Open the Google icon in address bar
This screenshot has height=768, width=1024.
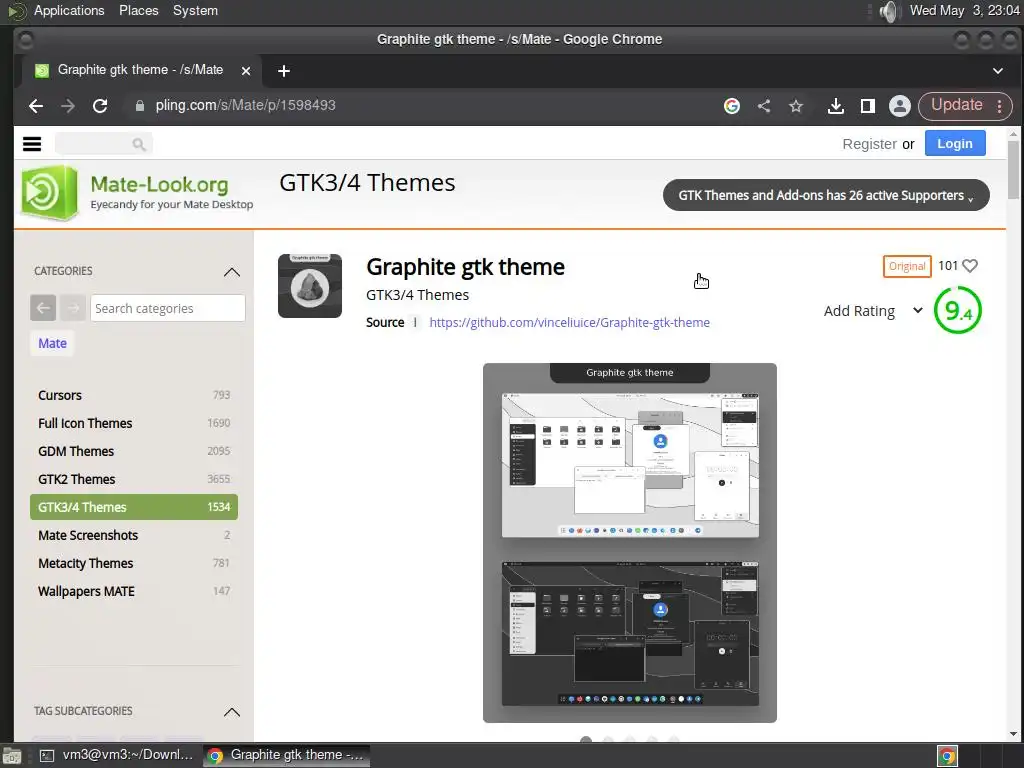(x=732, y=106)
